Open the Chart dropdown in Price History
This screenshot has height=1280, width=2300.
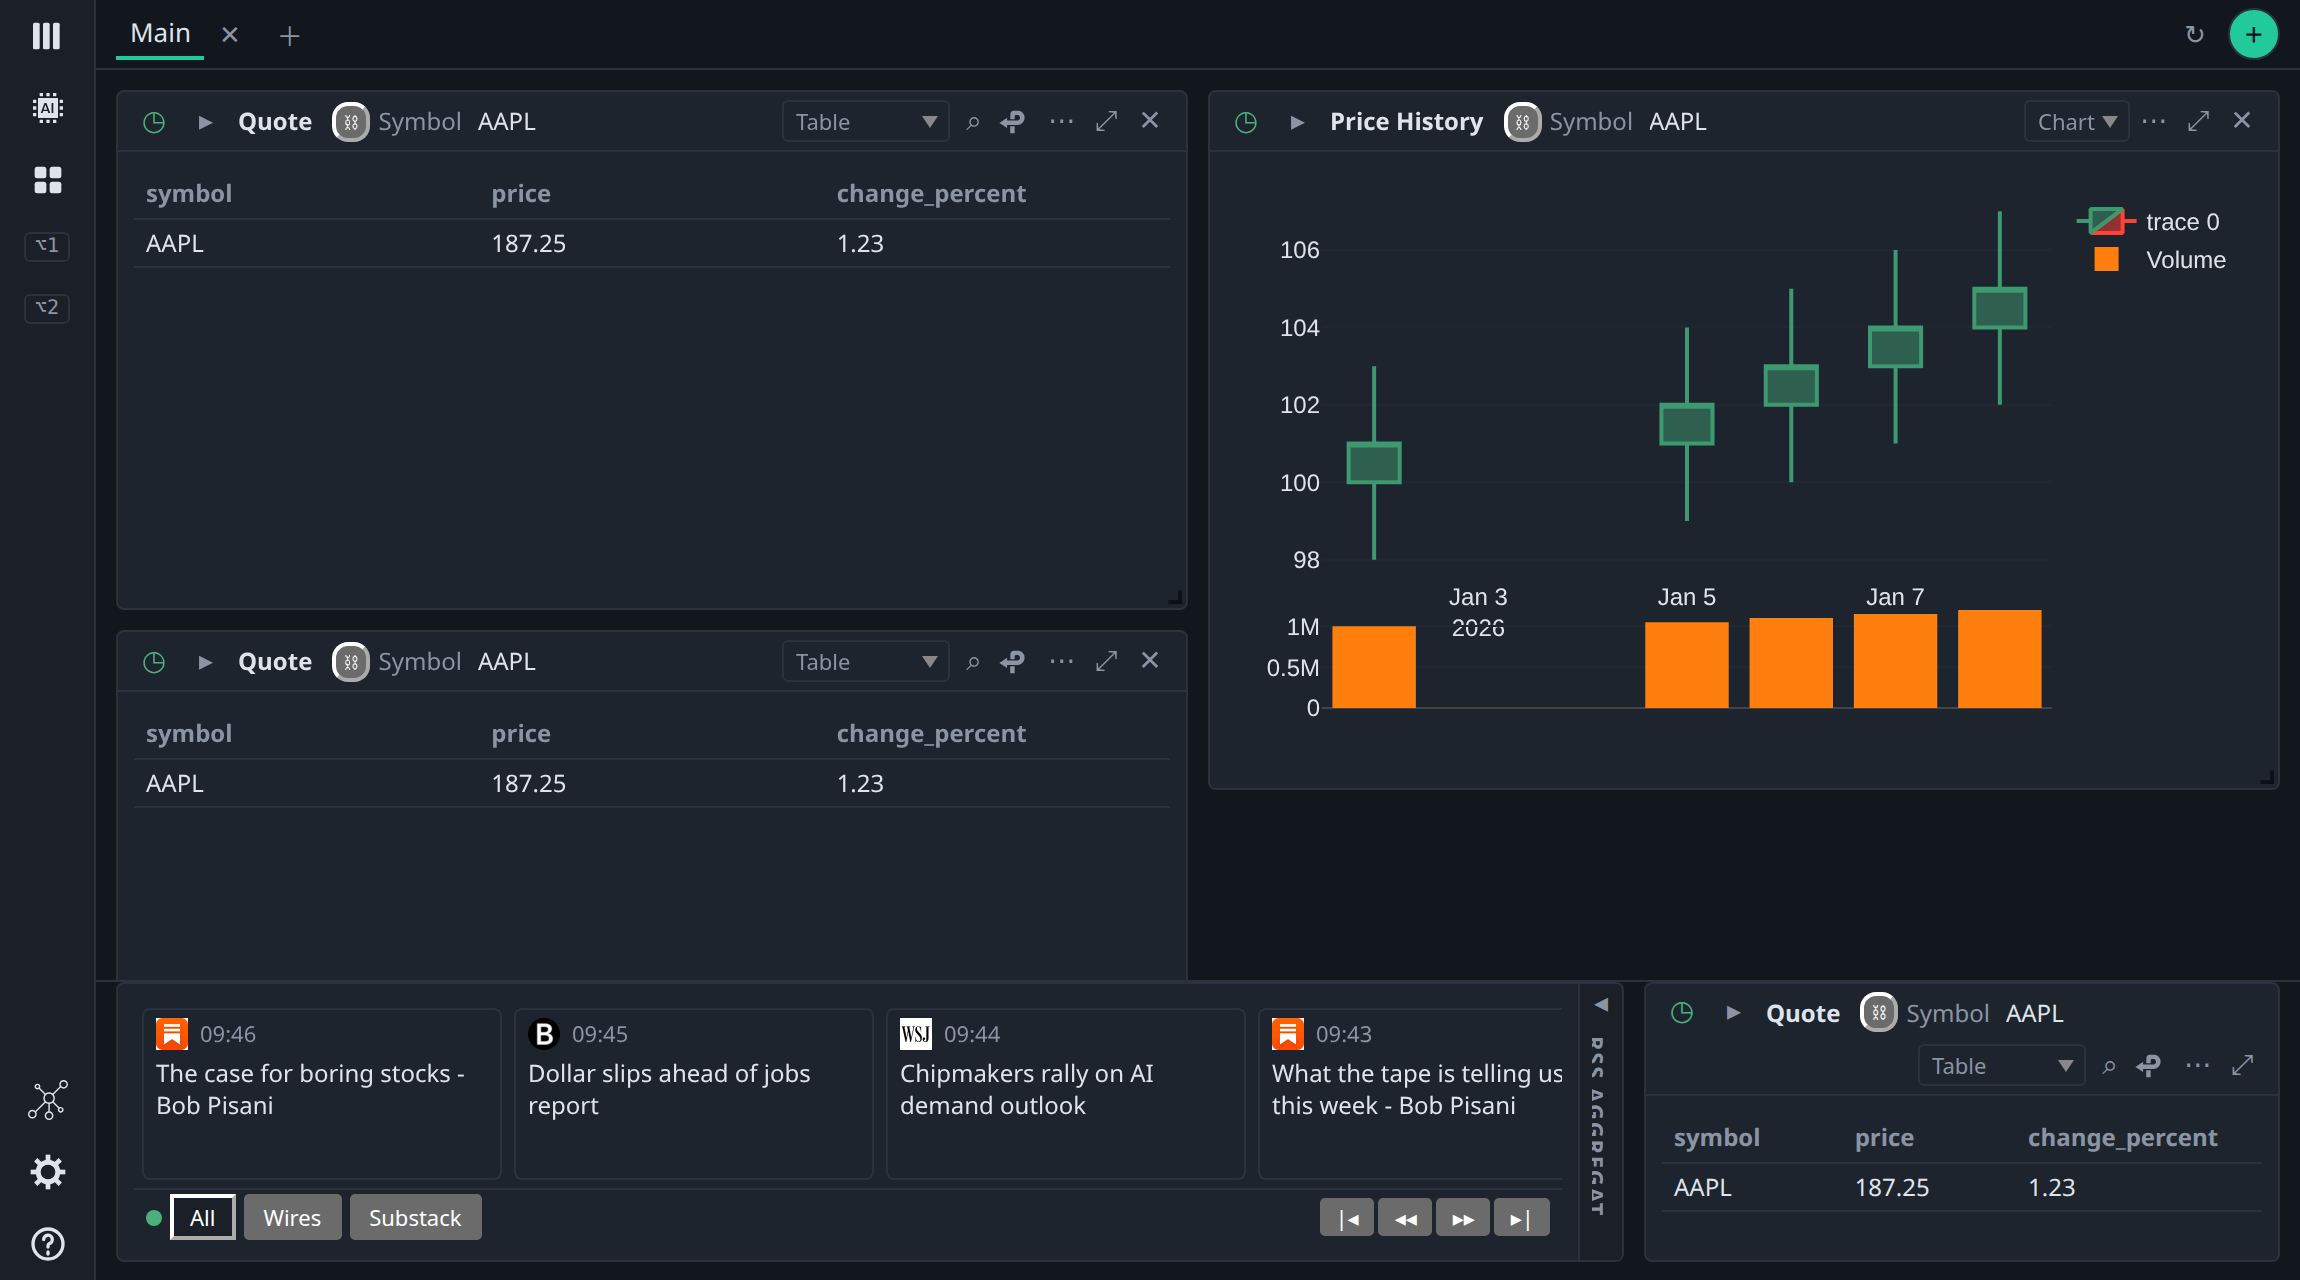(2076, 122)
